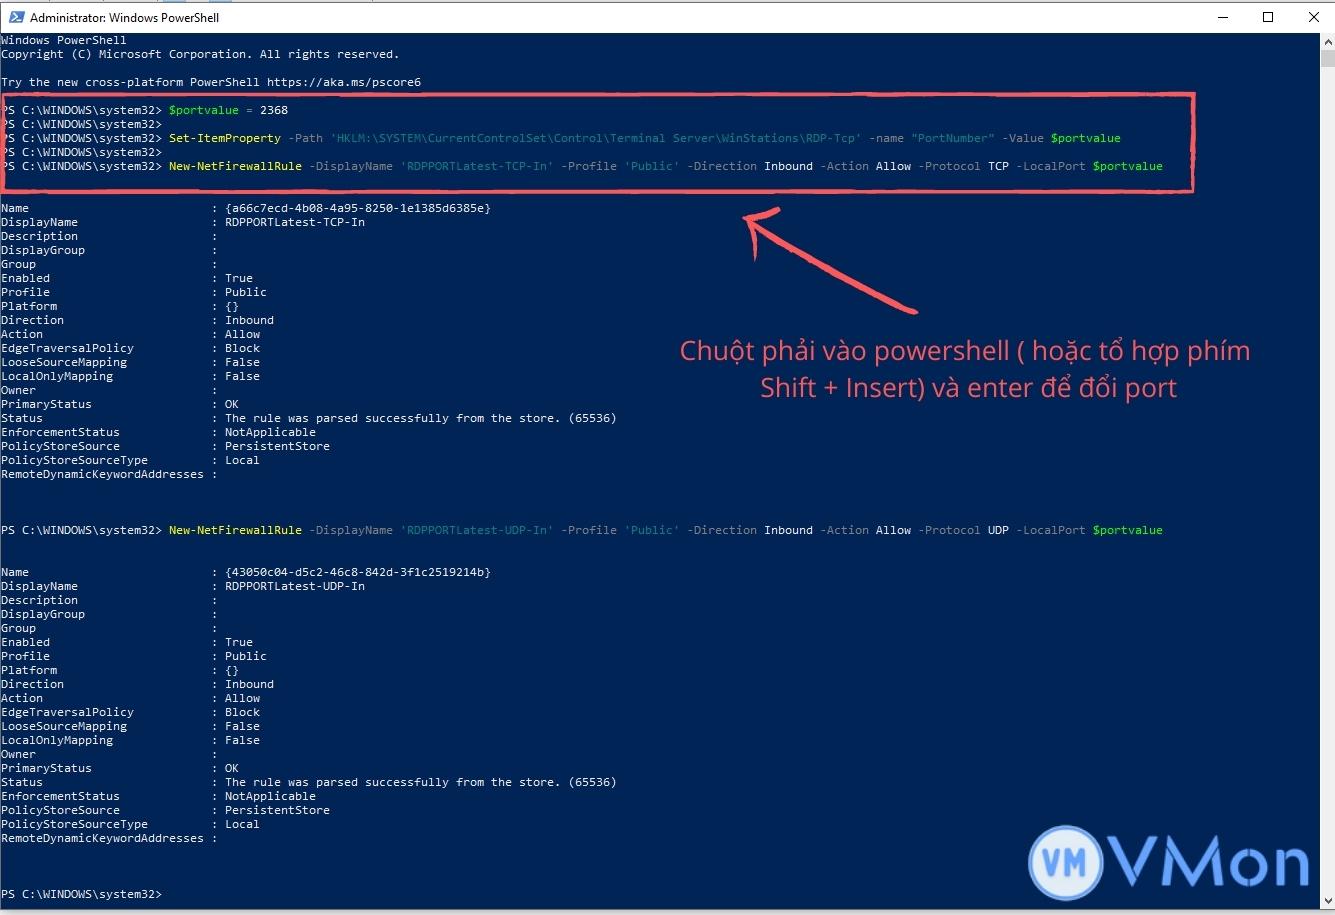The image size is (1335, 915).
Task: Click the PersistentStore policy source value
Action: [x=278, y=446]
